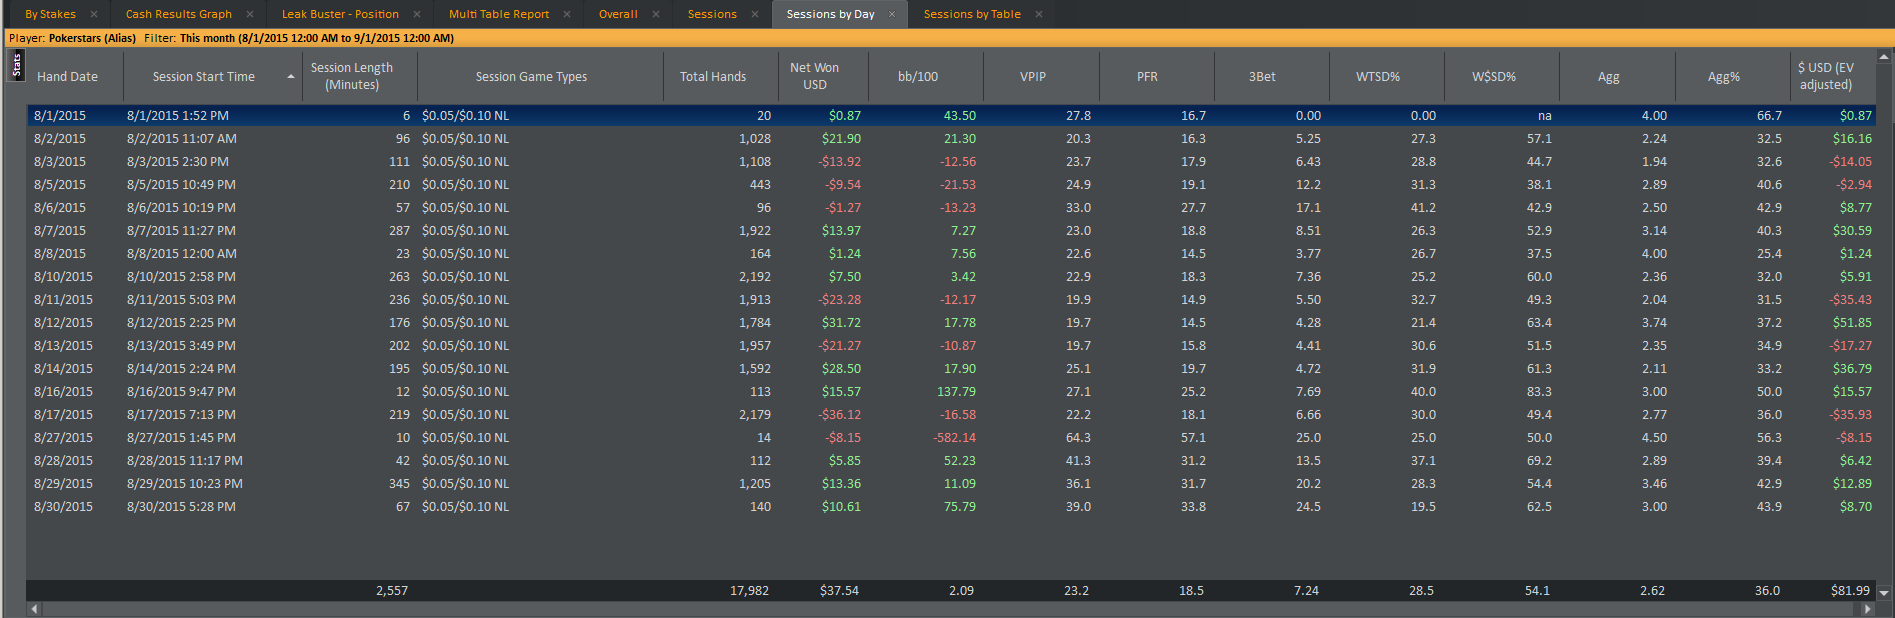The height and width of the screenshot is (618, 1895).
Task: Click the scroll-up arrow on vertical scrollbar
Action: [1884, 57]
